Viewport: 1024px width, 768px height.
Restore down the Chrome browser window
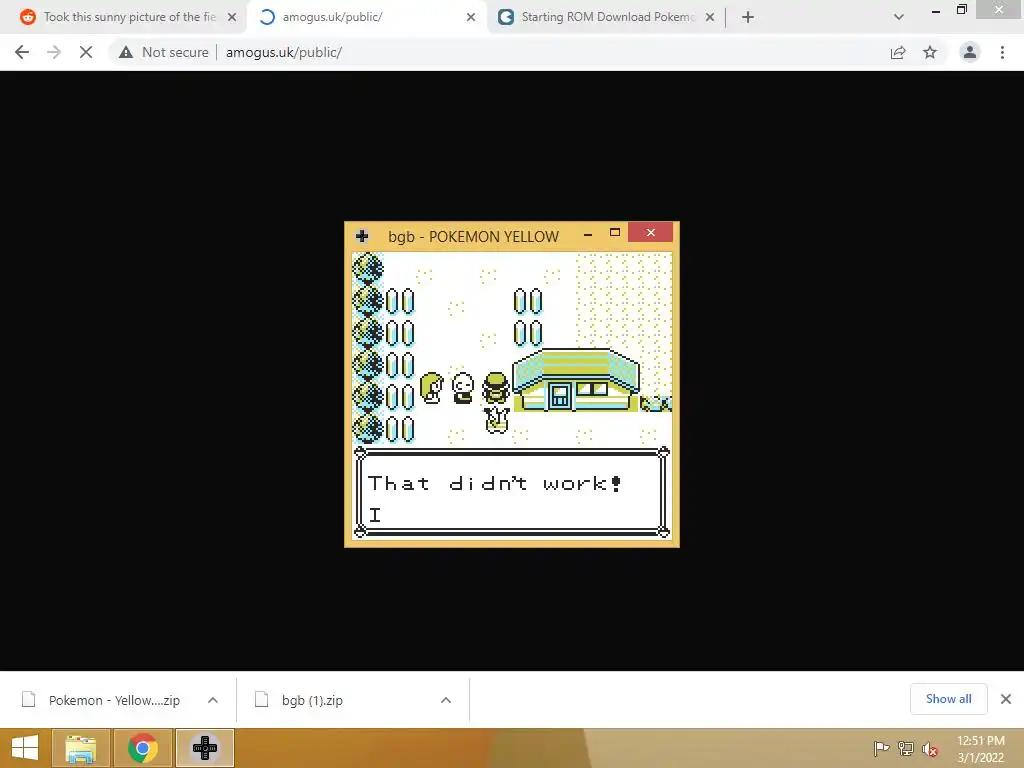[961, 10]
